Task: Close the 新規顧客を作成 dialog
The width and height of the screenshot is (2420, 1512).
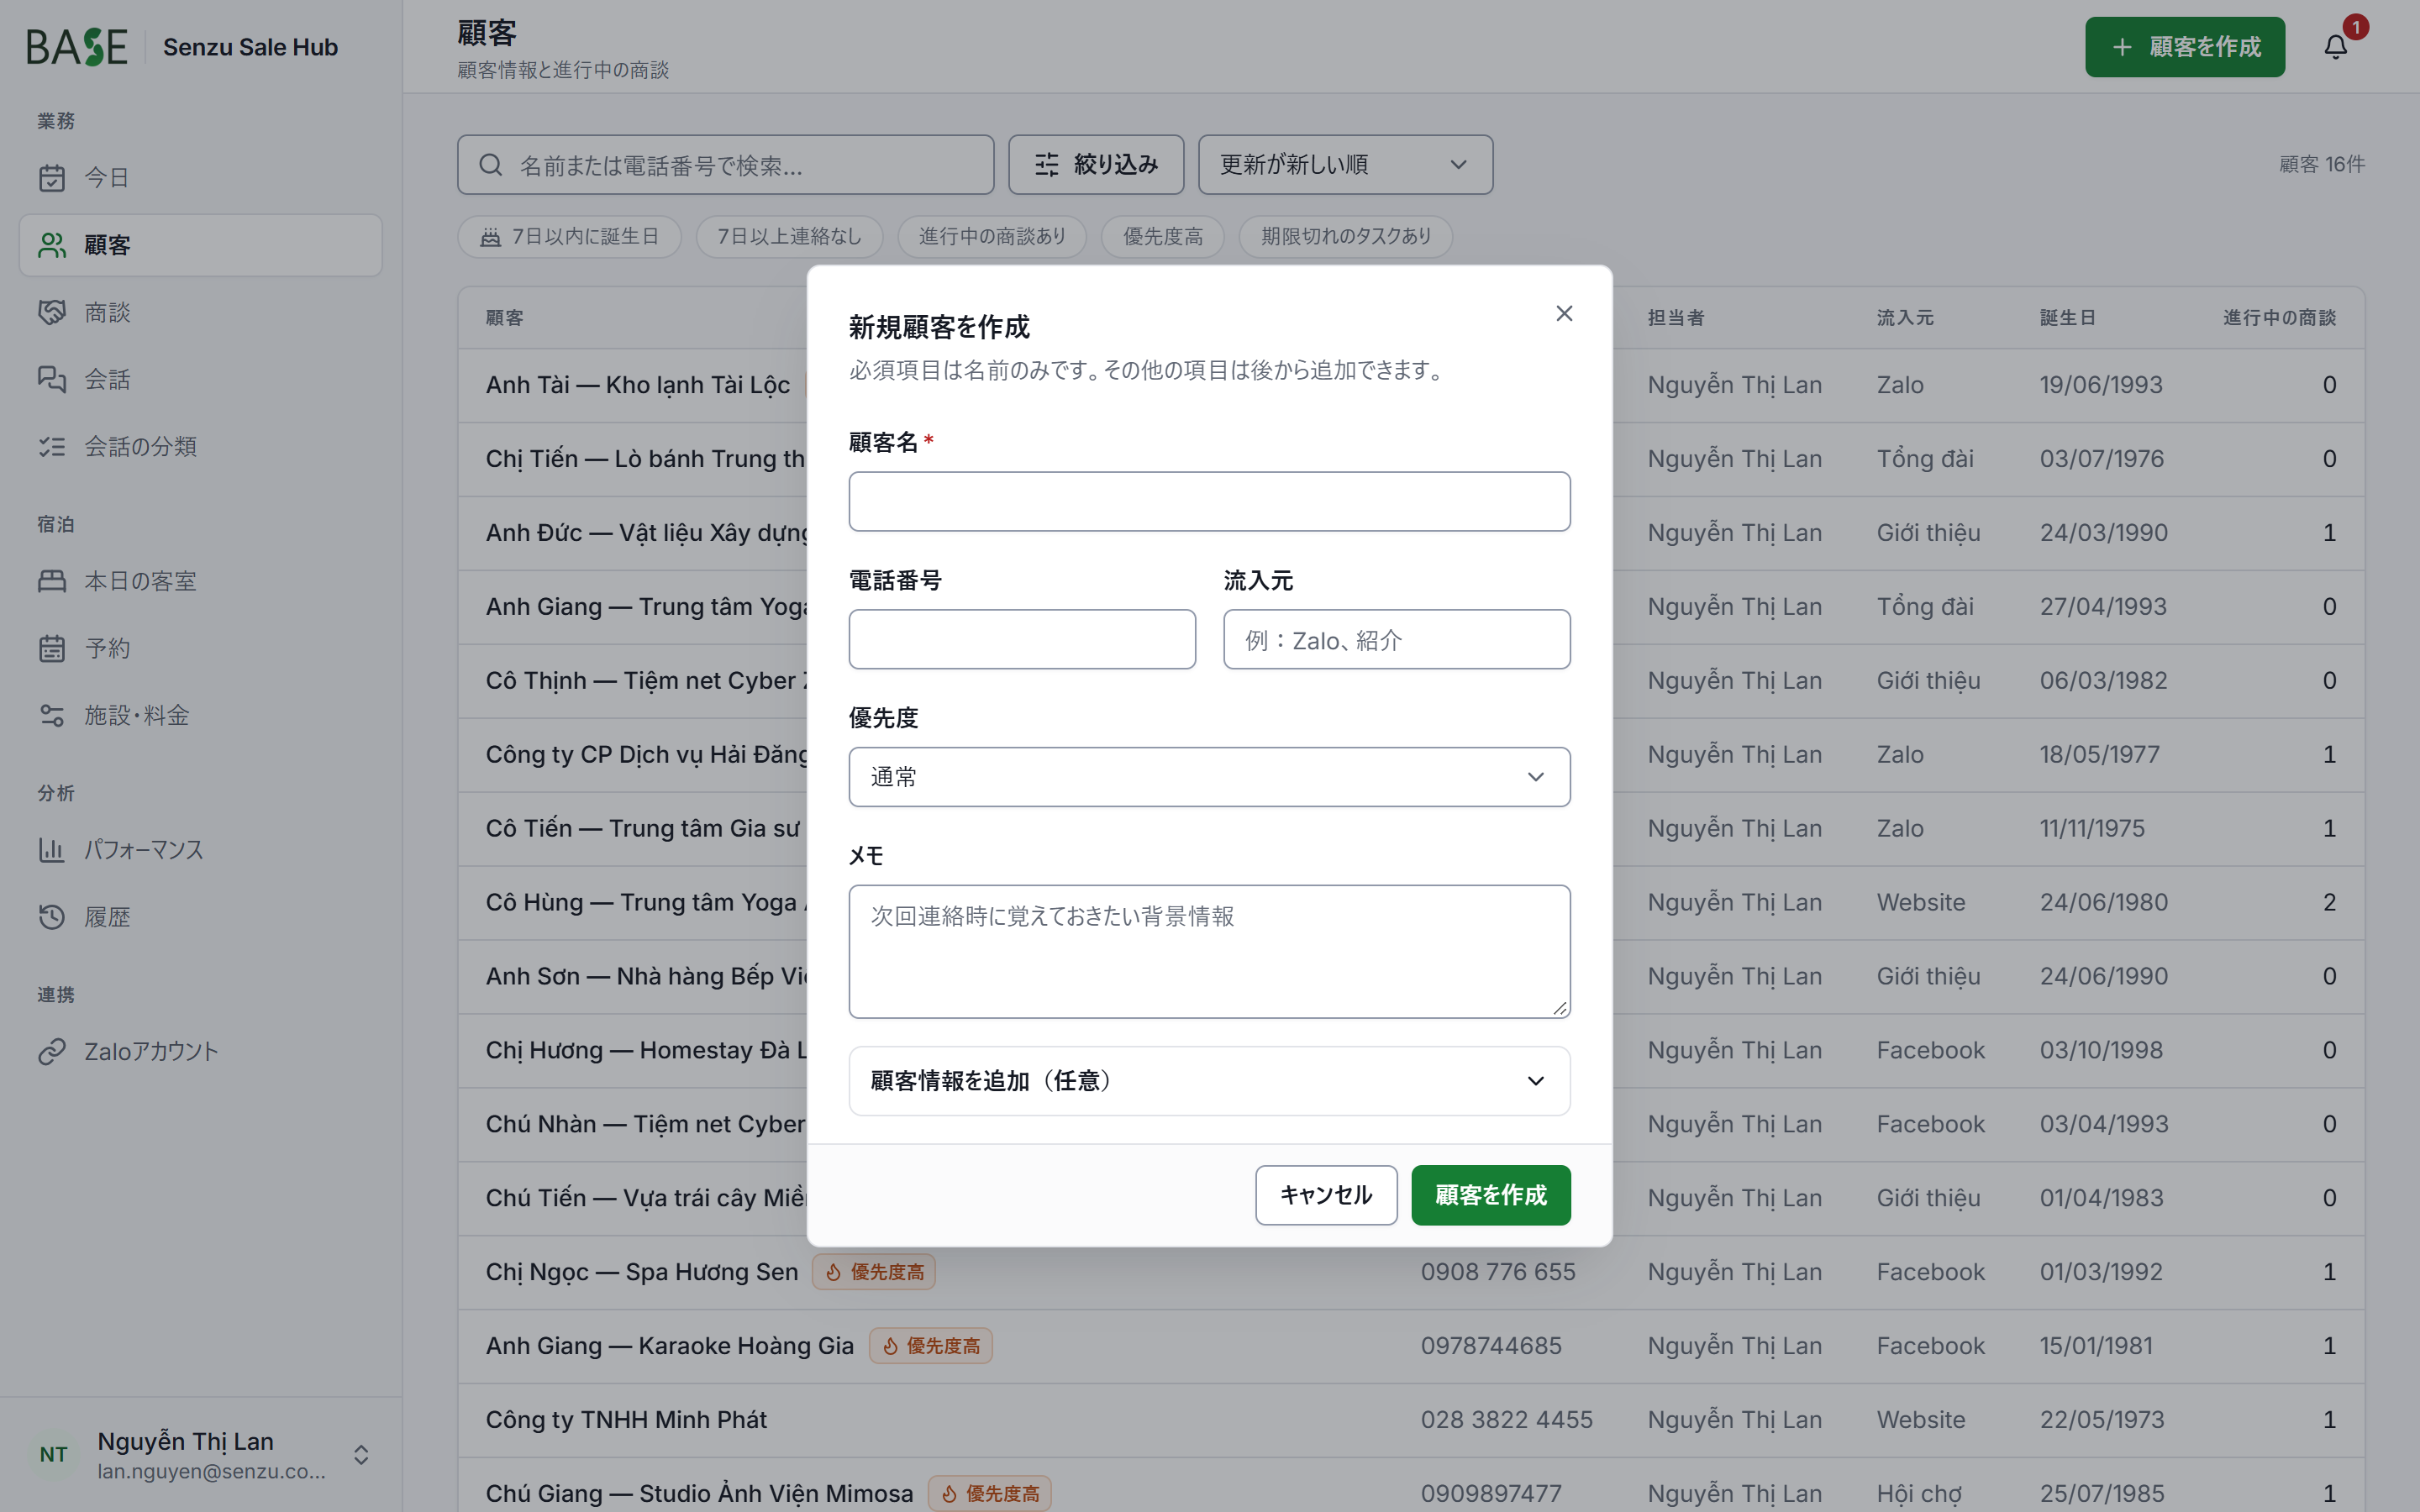Action: coord(1564,313)
